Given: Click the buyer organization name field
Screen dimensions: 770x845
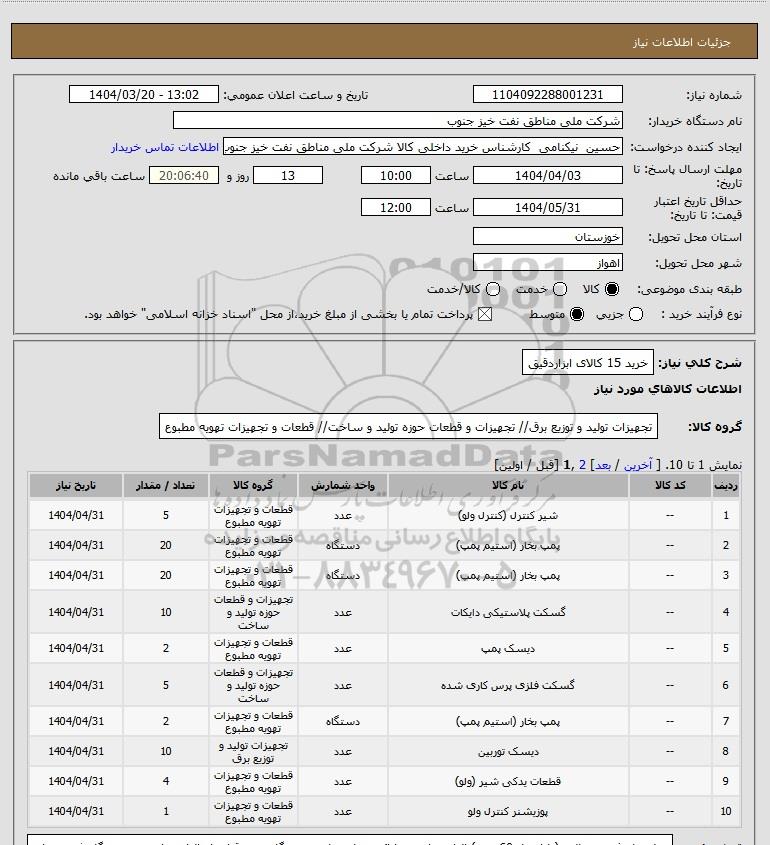Looking at the screenshot, I should tap(398, 120).
